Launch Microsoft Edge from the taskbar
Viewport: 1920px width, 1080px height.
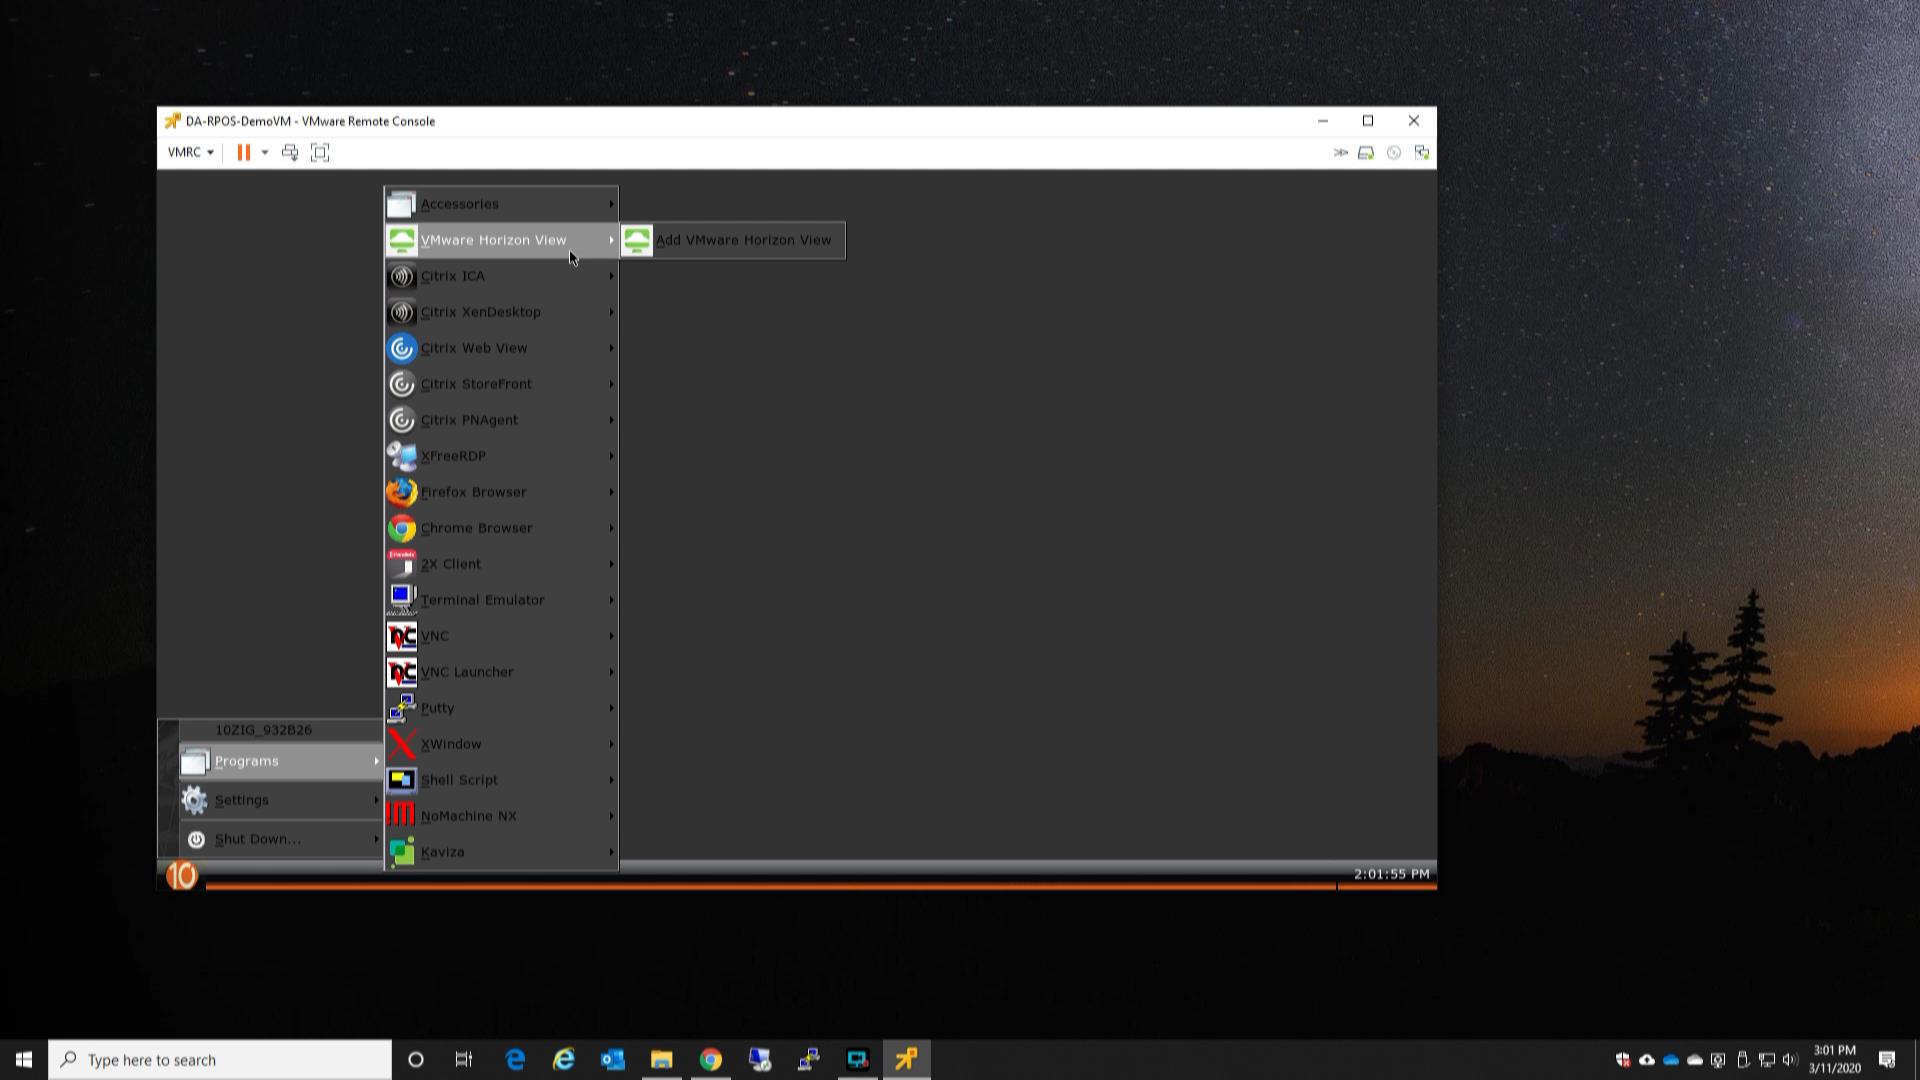[516, 1060]
